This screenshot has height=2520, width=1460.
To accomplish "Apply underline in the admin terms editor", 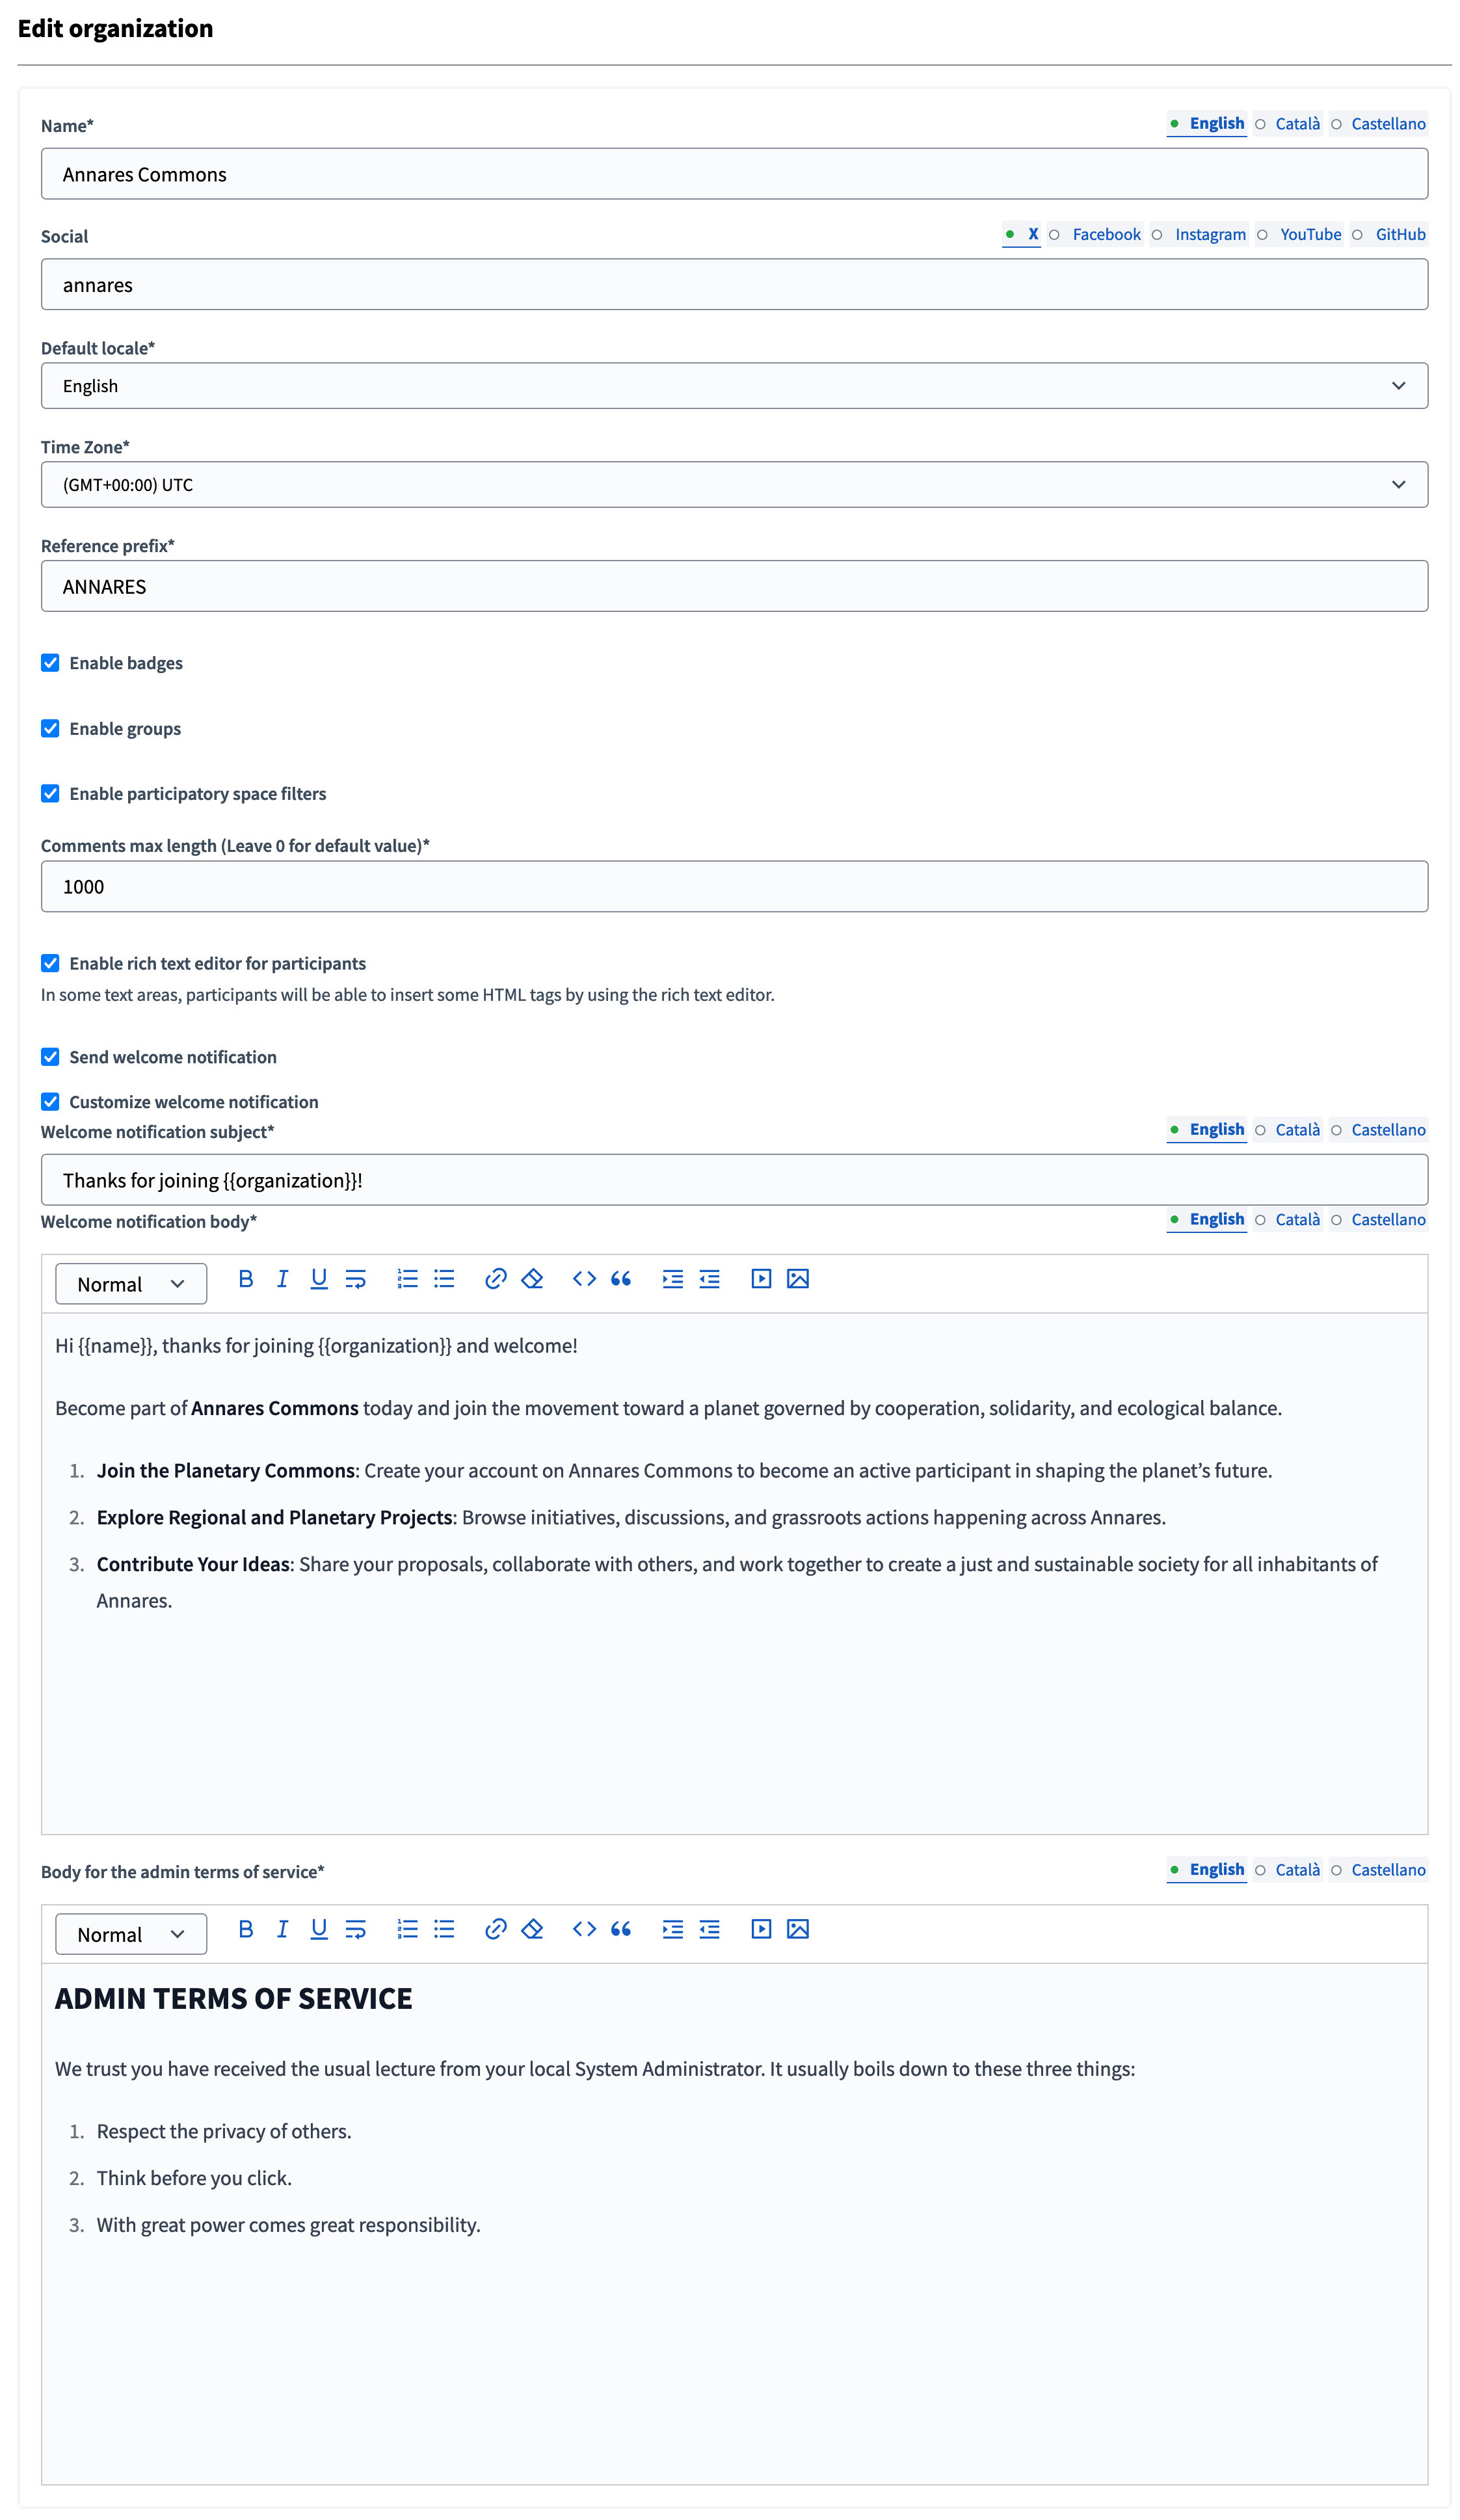I will [x=318, y=1930].
